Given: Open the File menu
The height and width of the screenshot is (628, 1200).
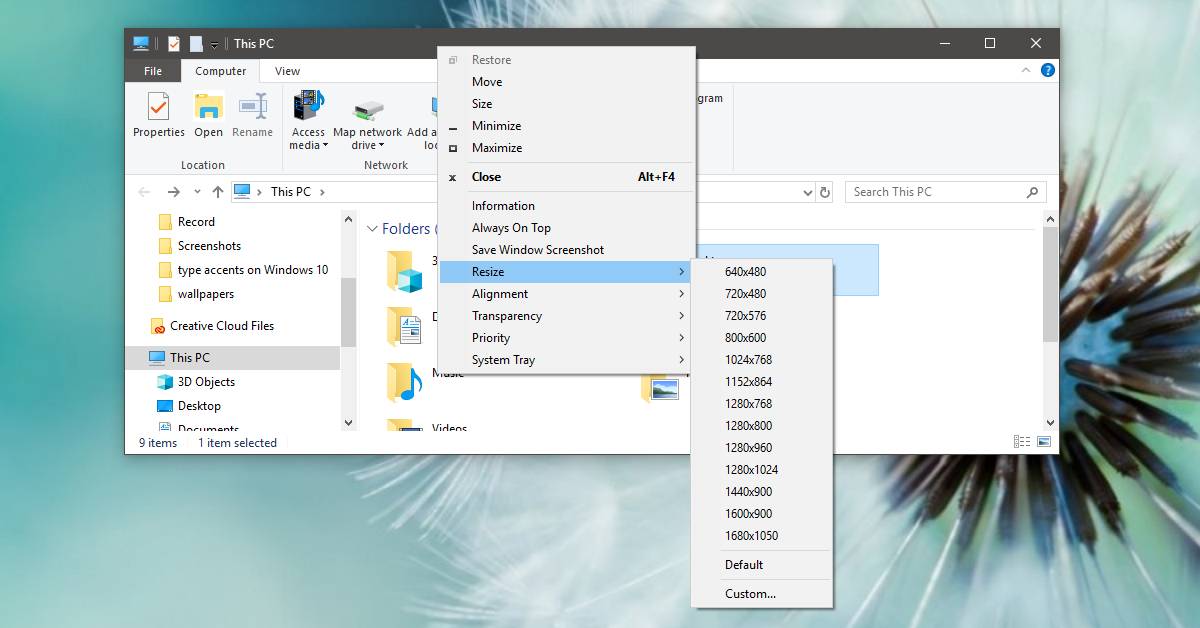Looking at the screenshot, I should click(x=152, y=71).
